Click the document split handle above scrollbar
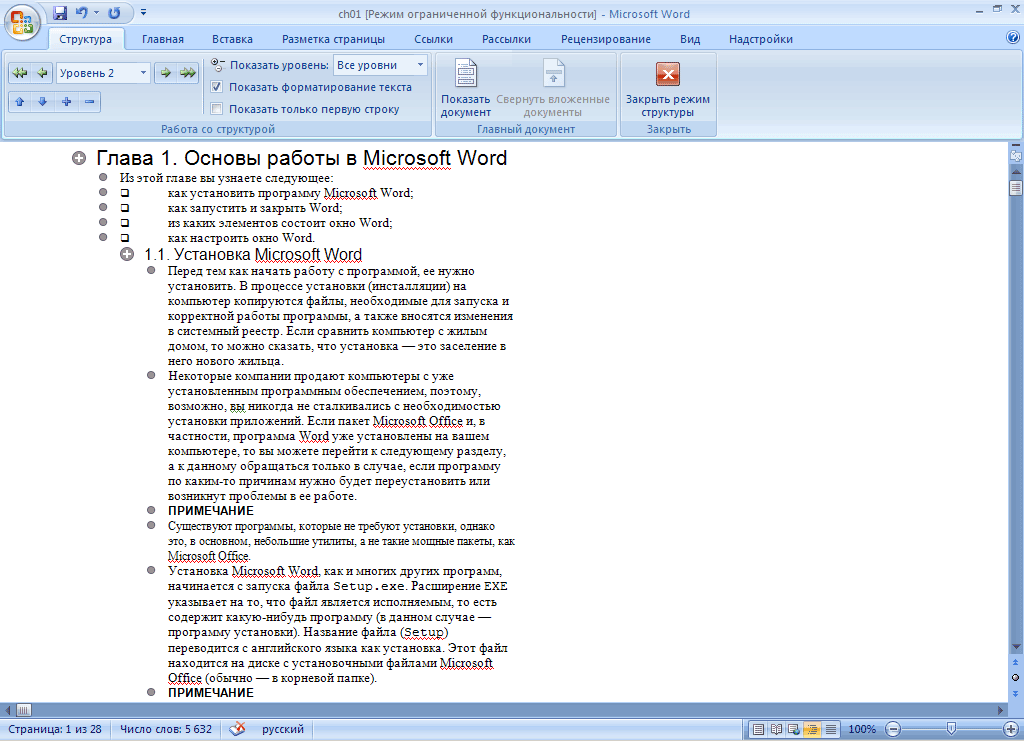Viewport: 1024px width, 742px height. (1016, 144)
